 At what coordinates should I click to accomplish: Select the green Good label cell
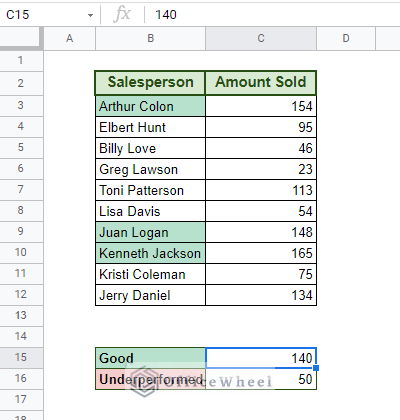(150, 358)
